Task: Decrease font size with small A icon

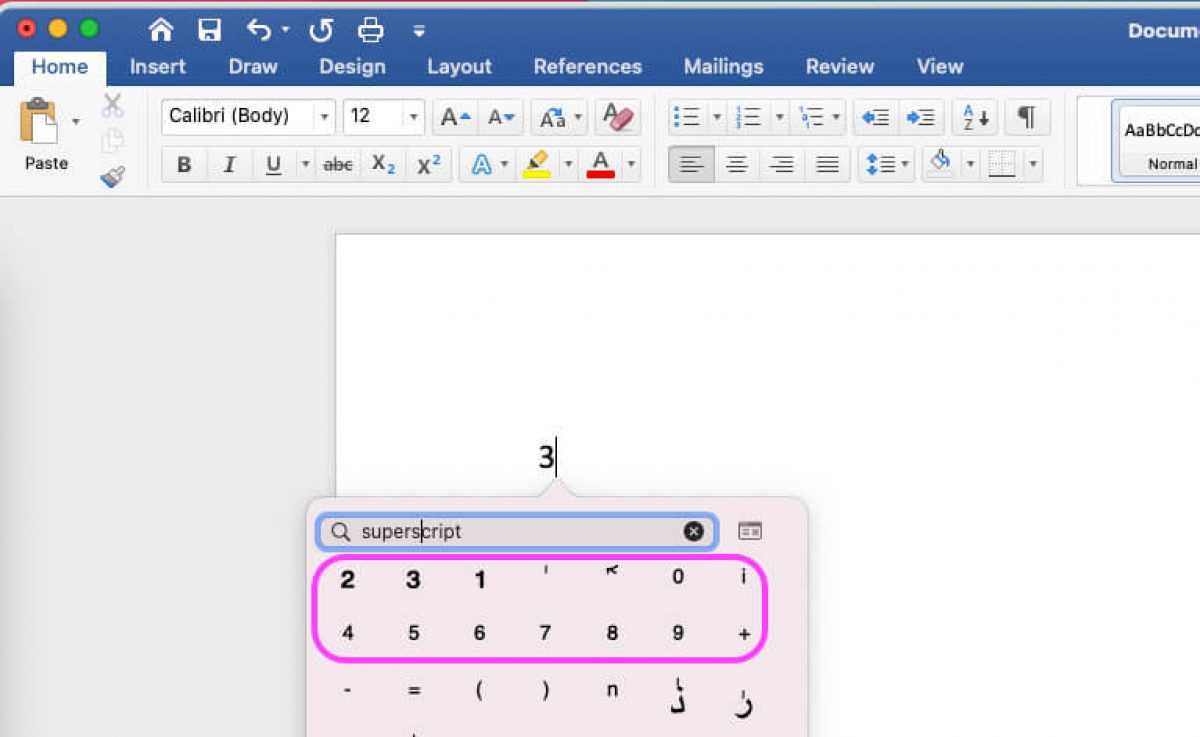Action: click(501, 117)
